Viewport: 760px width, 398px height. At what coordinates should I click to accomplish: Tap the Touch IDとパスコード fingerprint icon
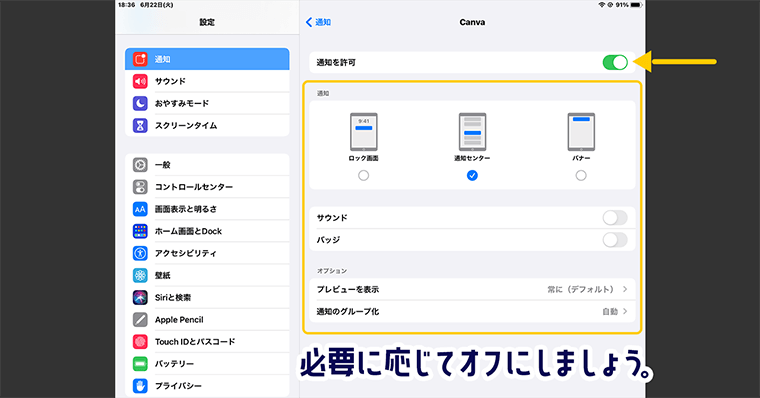pos(140,342)
